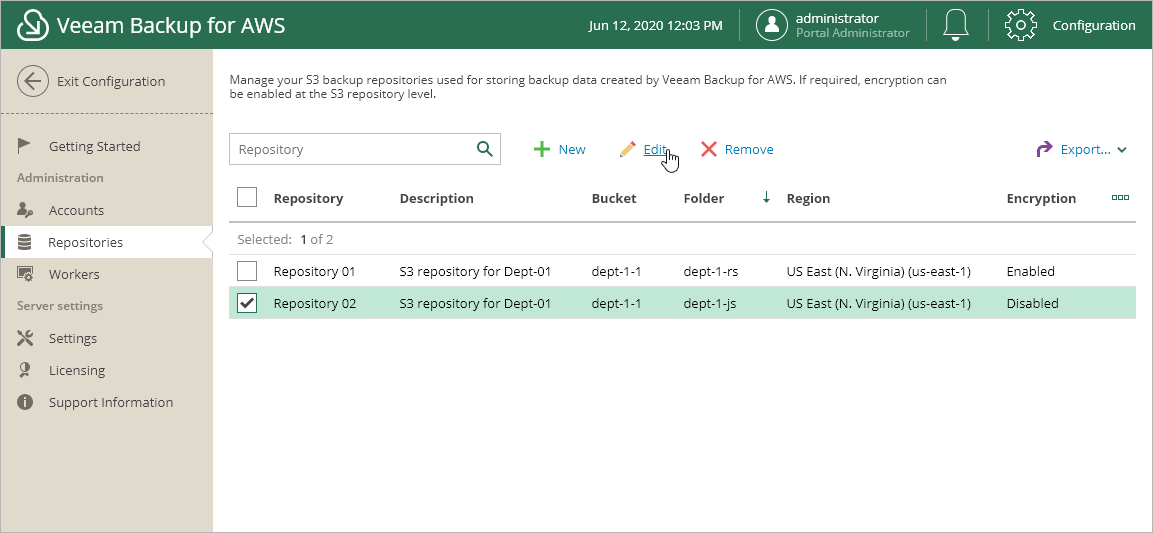Image resolution: width=1153 pixels, height=533 pixels.
Task: Click the pencil Edit icon
Action: click(627, 149)
